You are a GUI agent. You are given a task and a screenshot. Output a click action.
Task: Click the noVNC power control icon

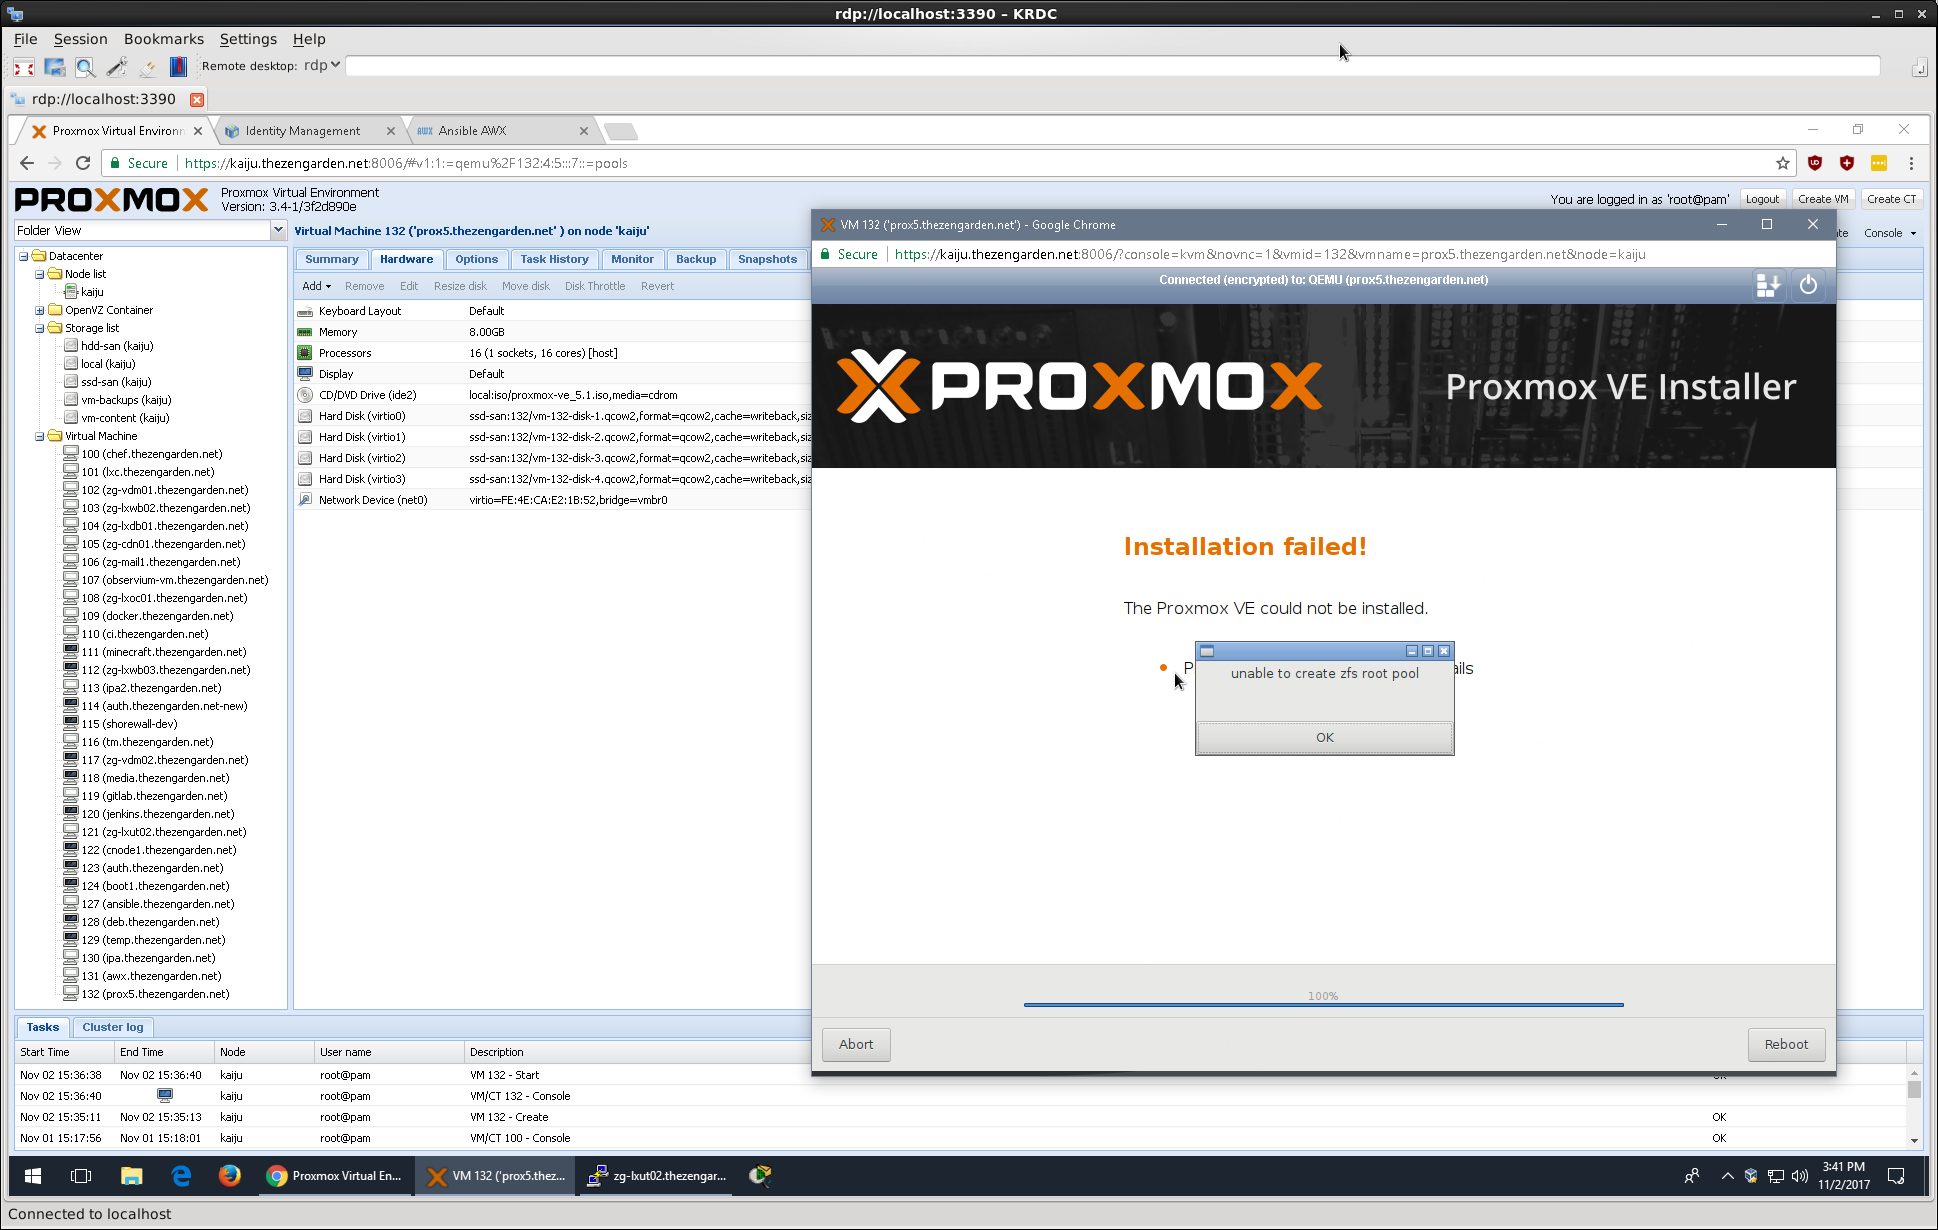(1808, 286)
